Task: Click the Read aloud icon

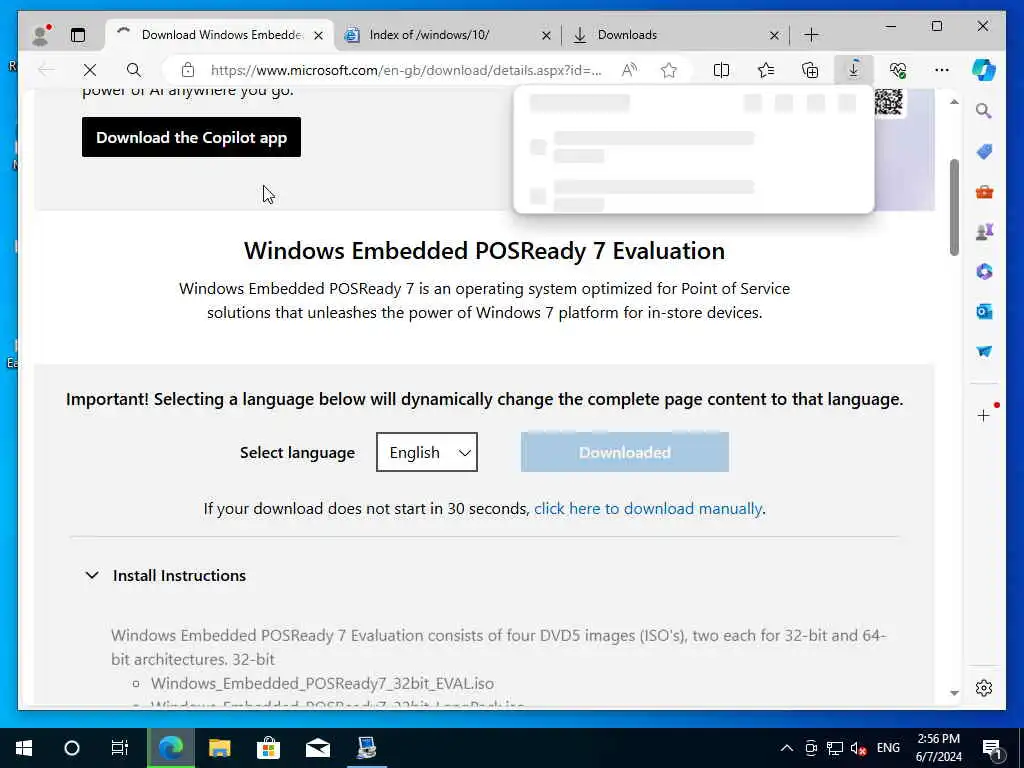Action: (629, 70)
